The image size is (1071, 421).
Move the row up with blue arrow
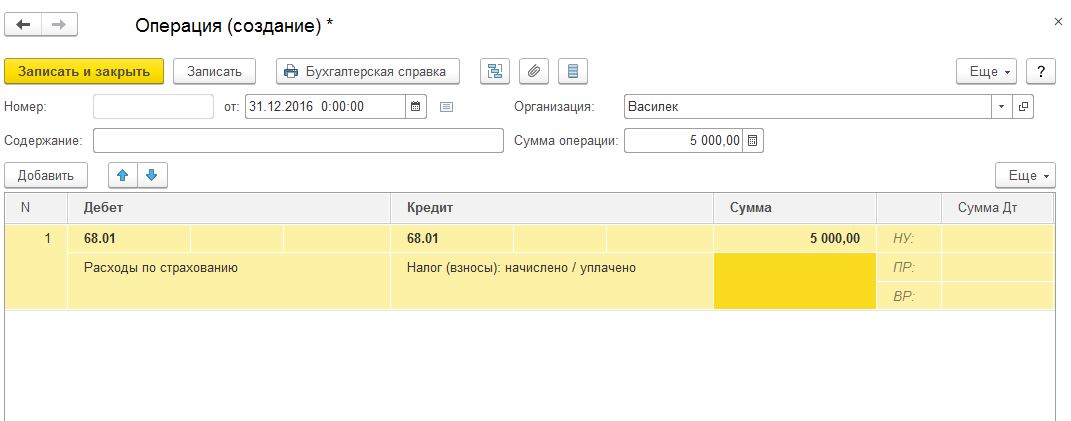point(123,175)
